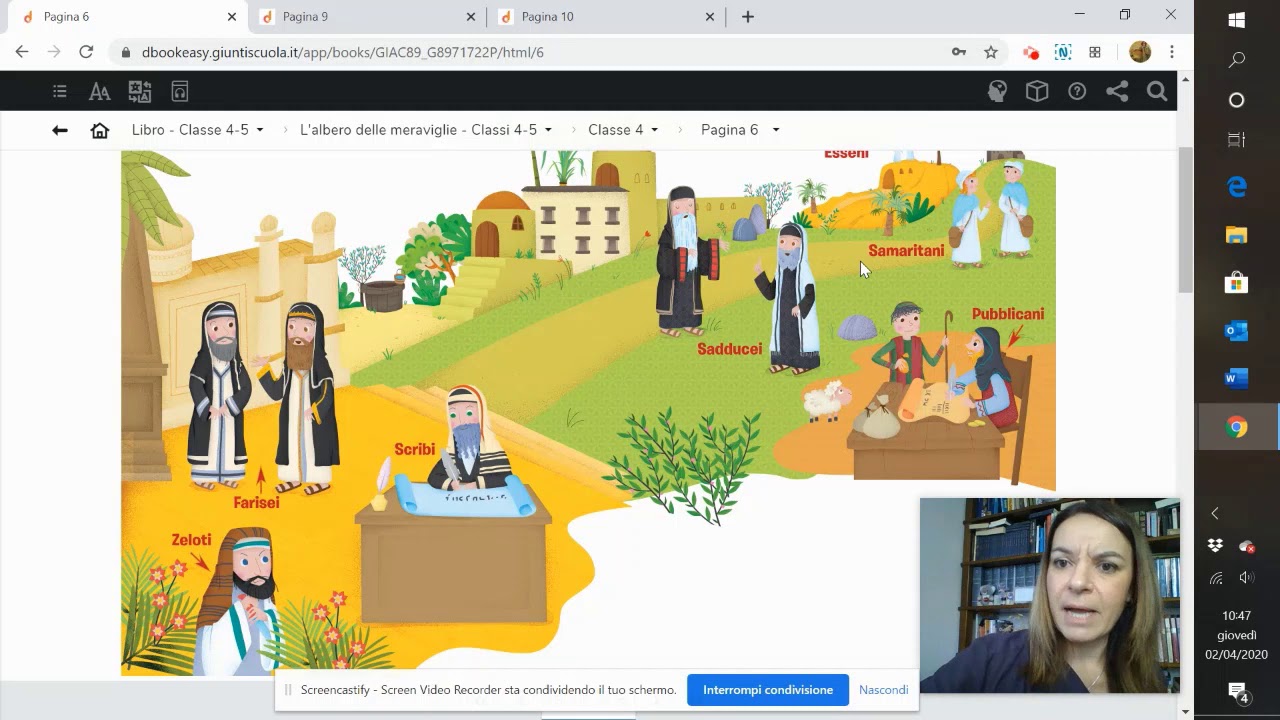Open the Chrome three-dot menu
The width and height of the screenshot is (1280, 720).
[x=1172, y=52]
